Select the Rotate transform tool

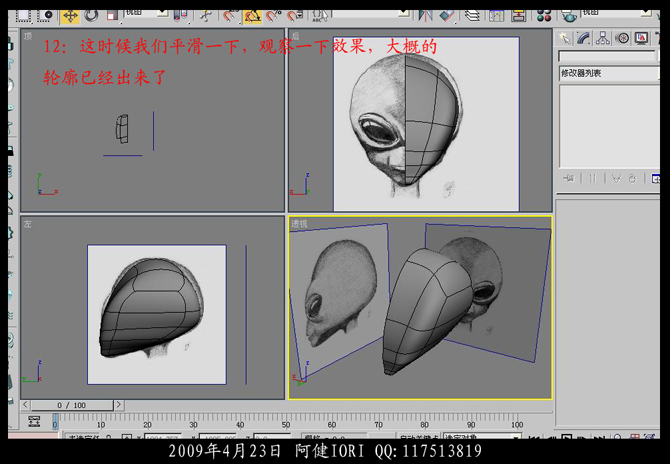tap(92, 16)
